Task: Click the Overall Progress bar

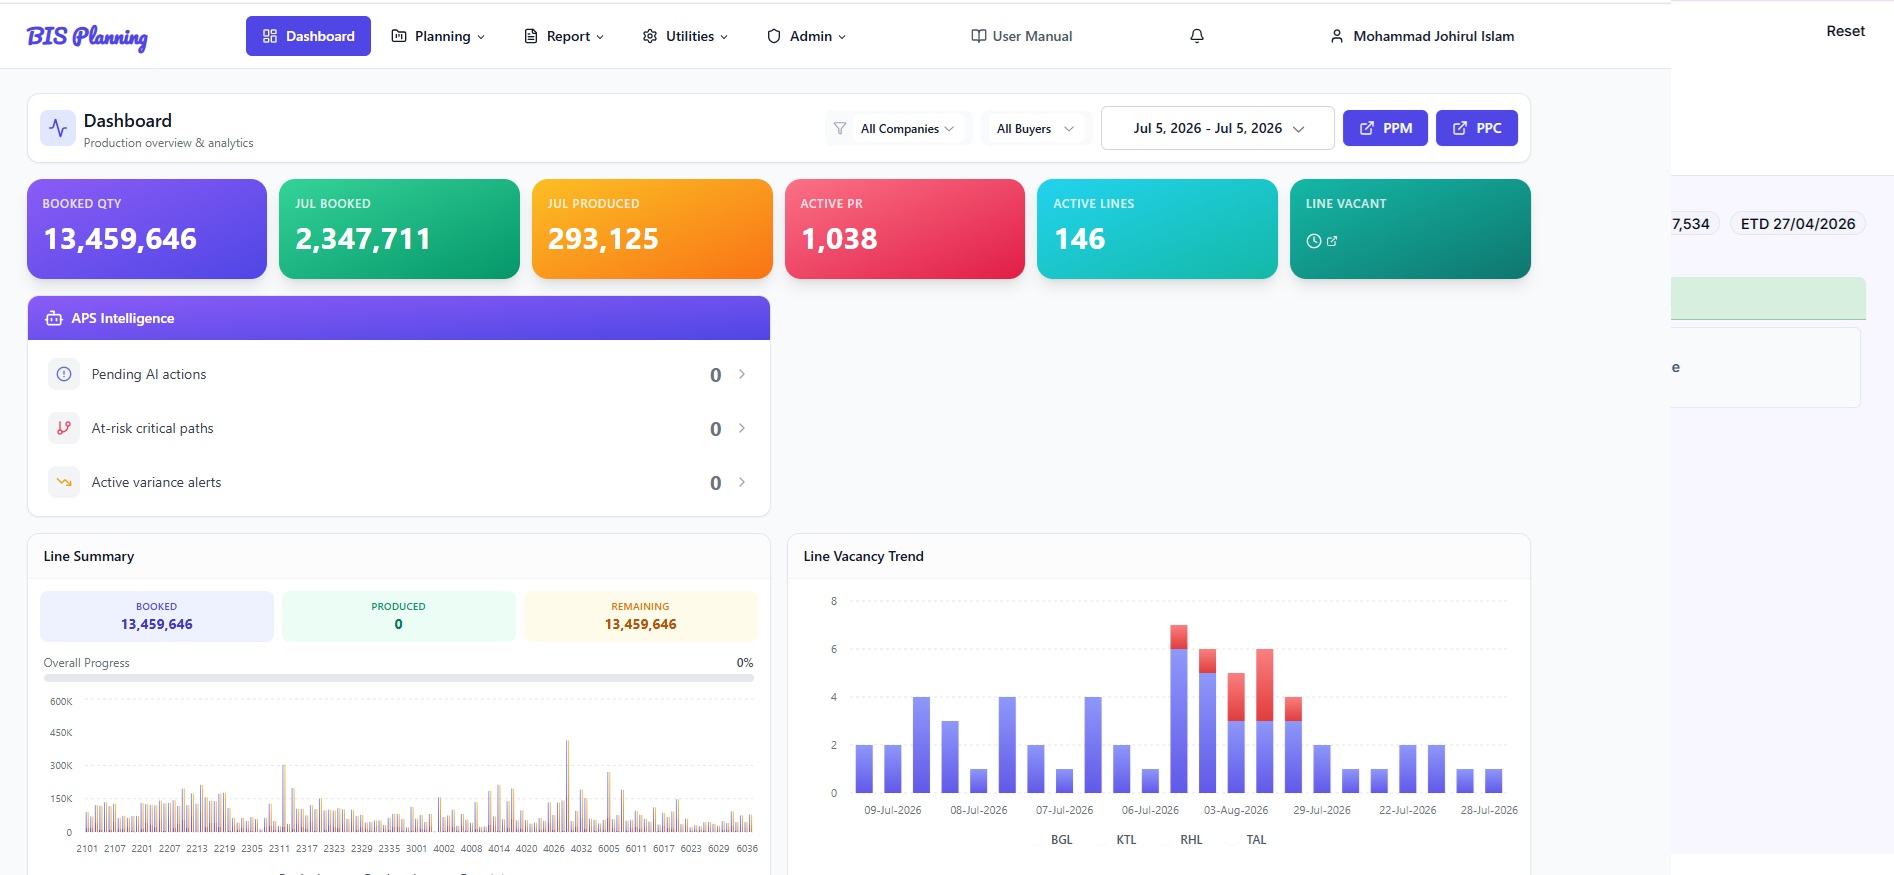Action: click(x=398, y=678)
